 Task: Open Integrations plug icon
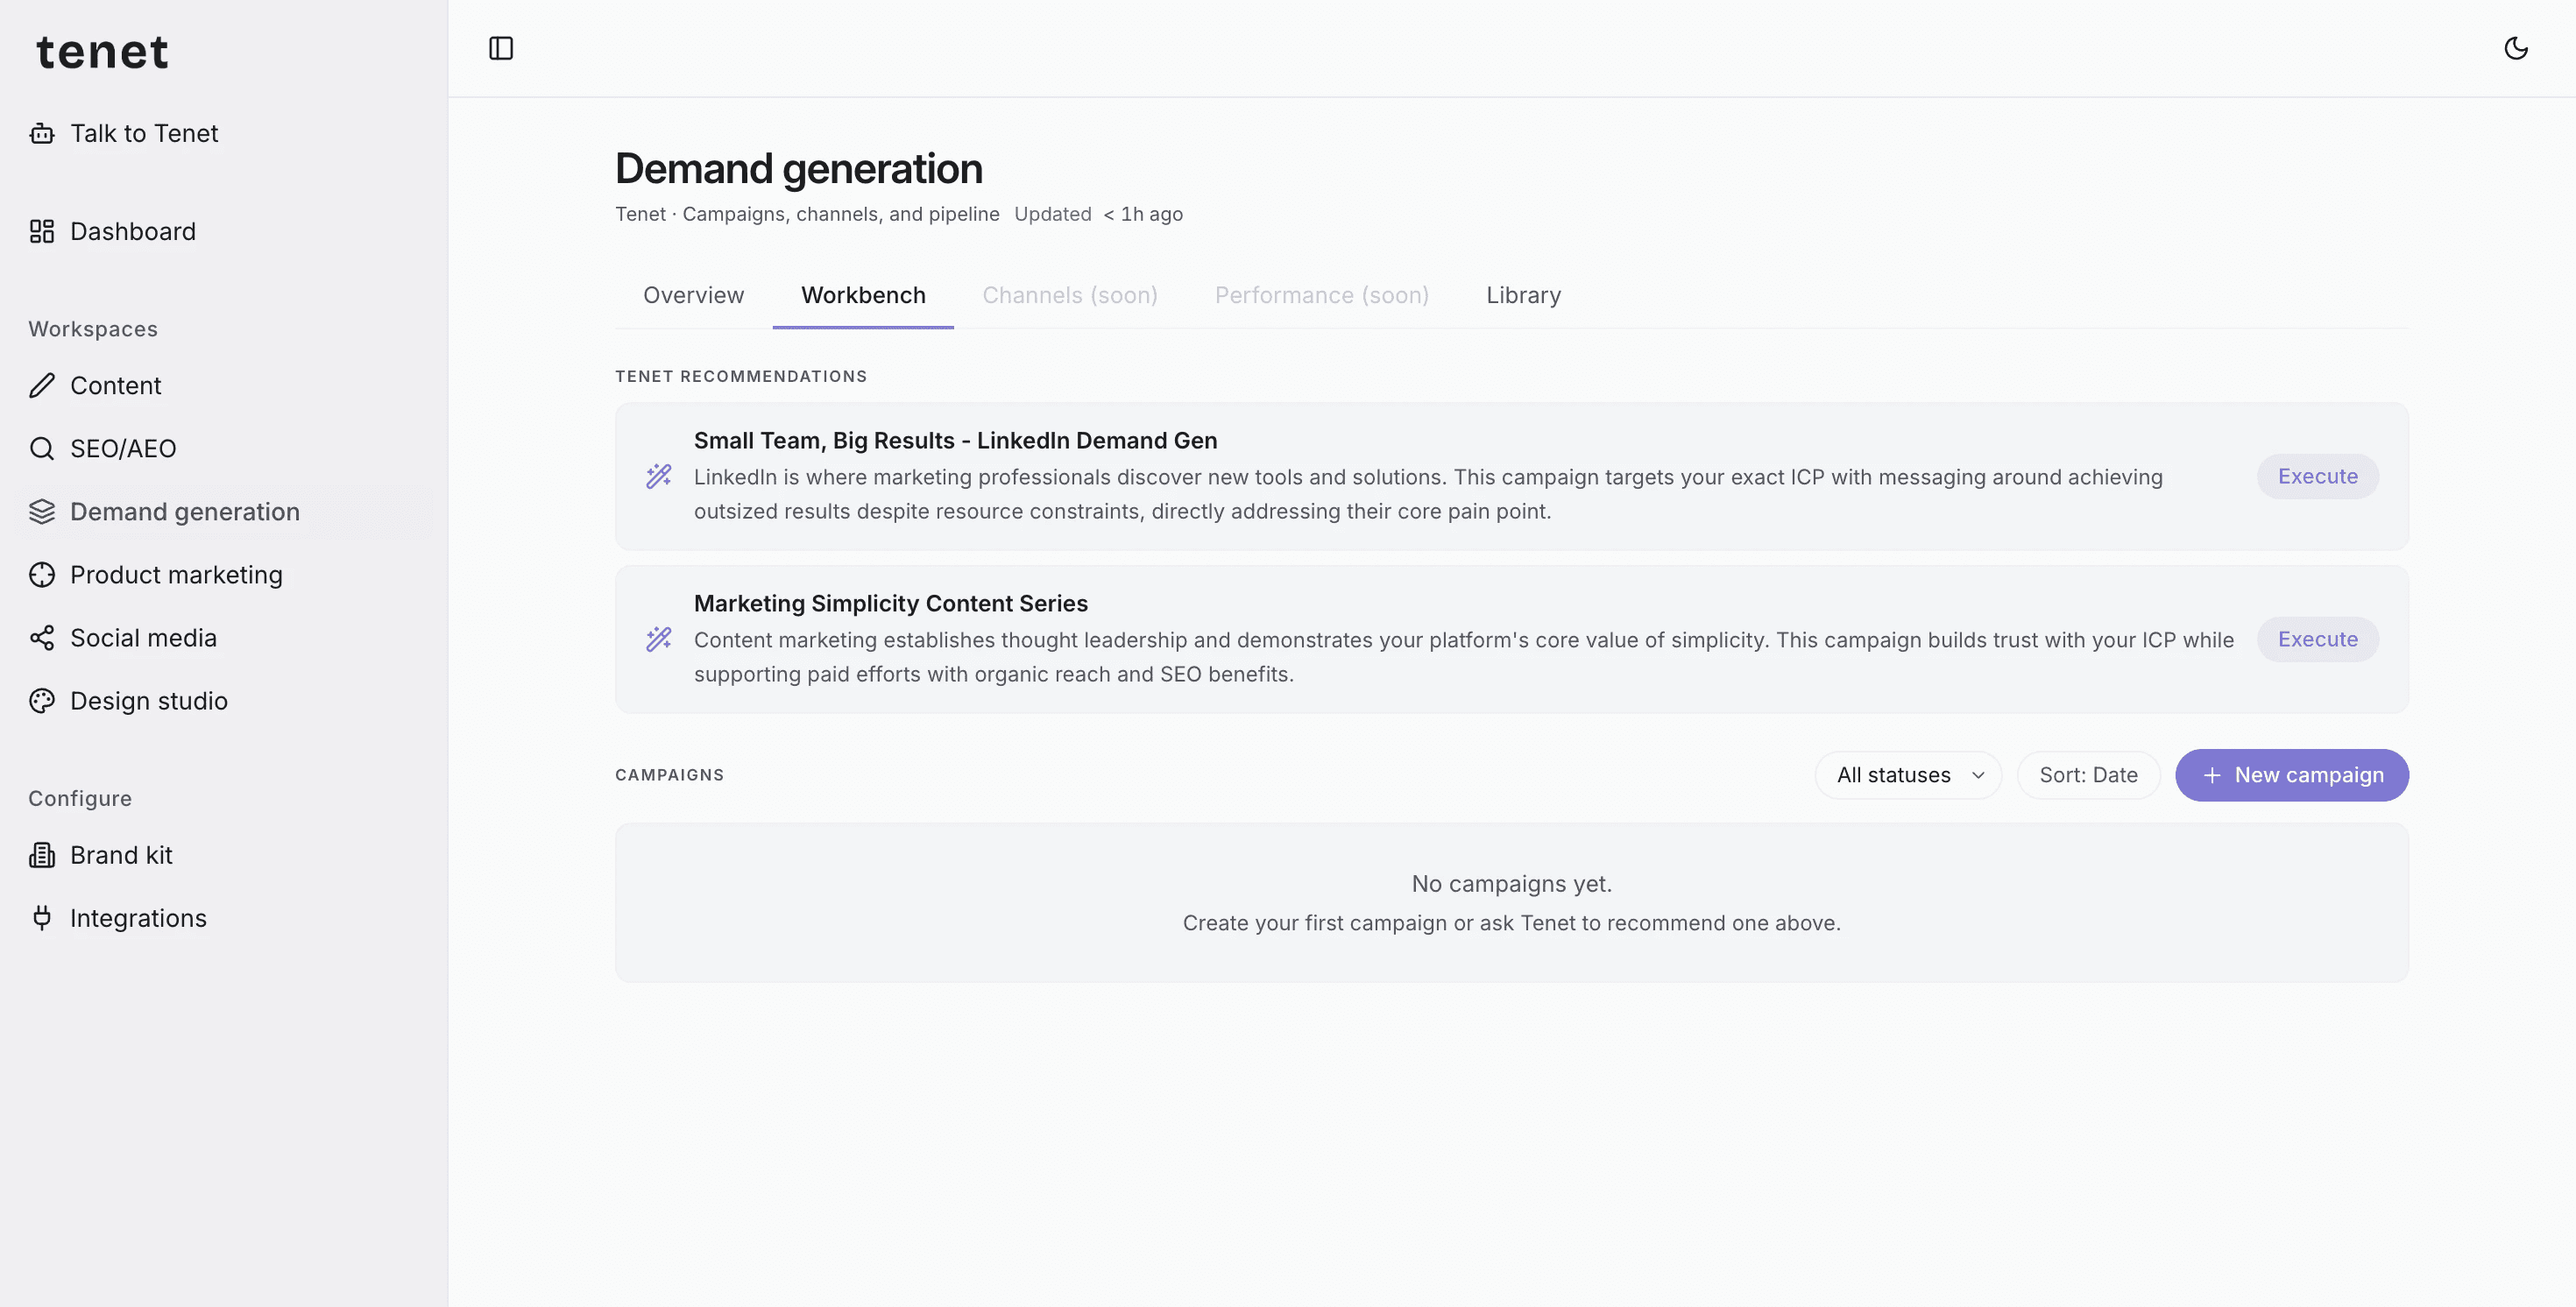pyautogui.click(x=42, y=918)
